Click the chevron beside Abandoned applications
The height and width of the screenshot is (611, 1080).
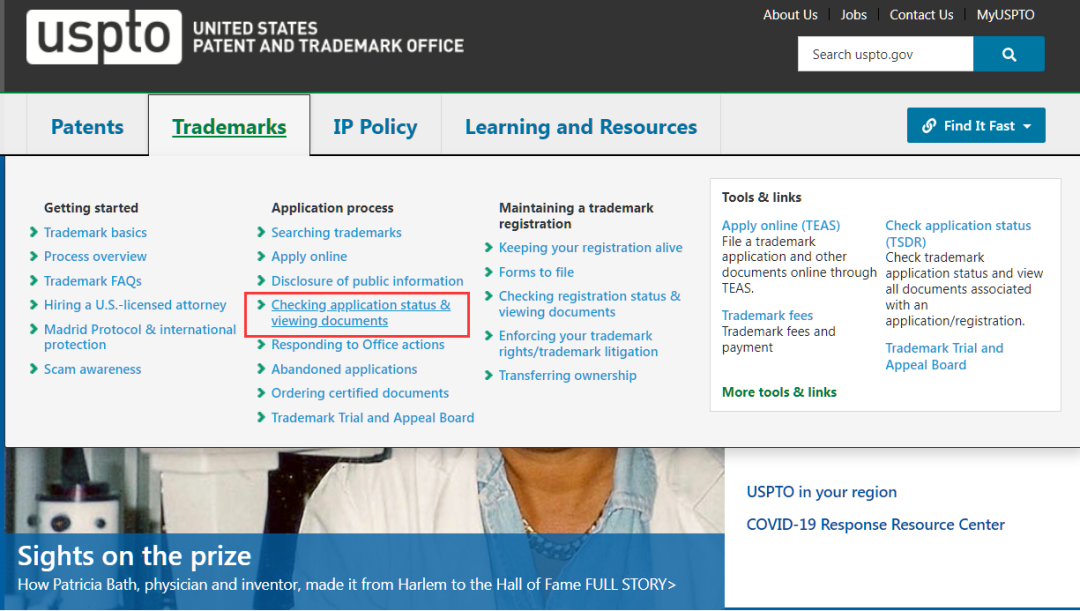click(261, 369)
